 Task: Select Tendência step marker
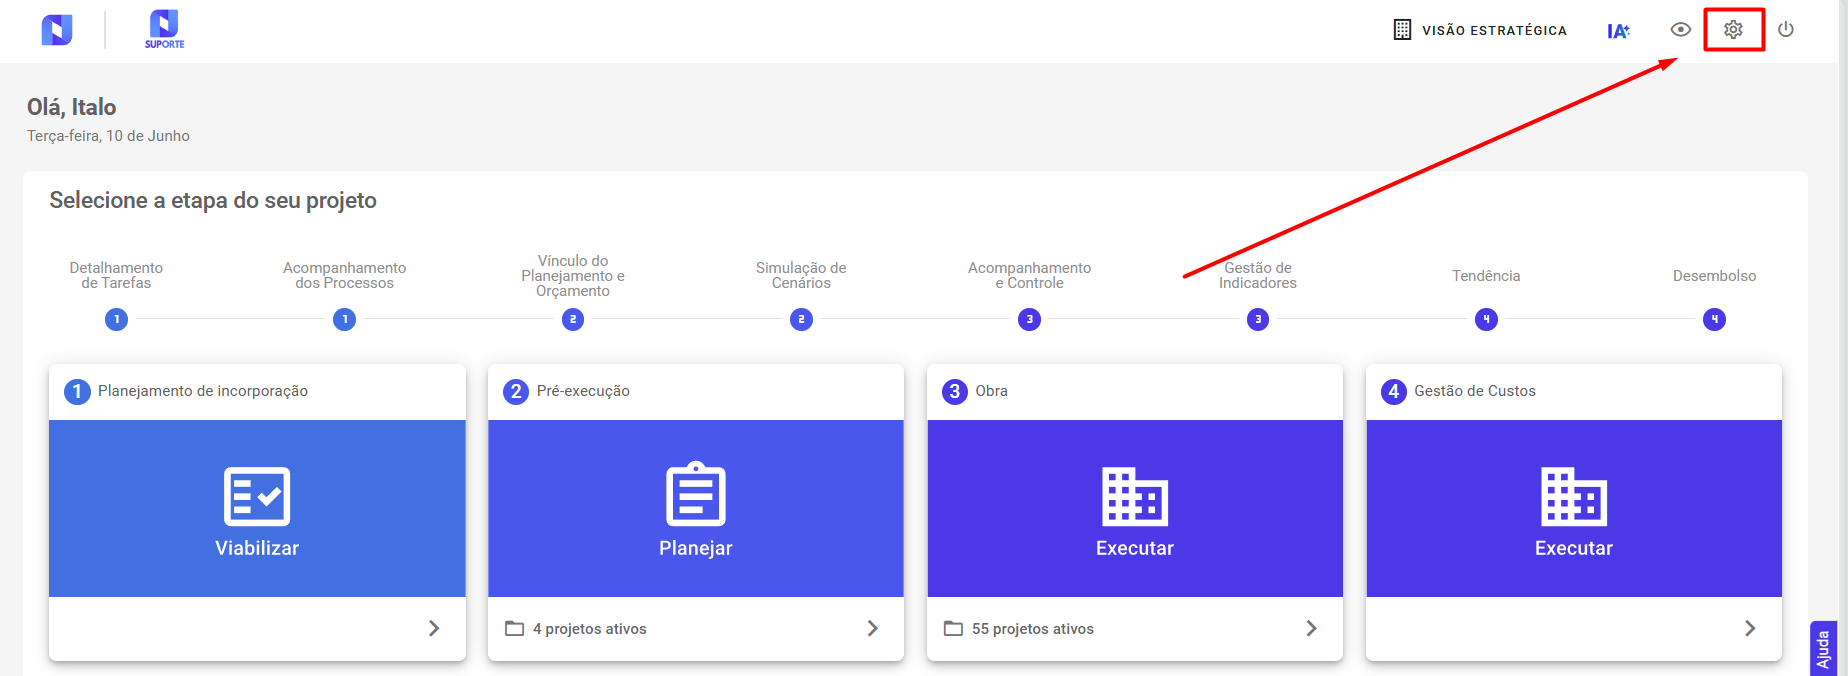click(x=1486, y=319)
